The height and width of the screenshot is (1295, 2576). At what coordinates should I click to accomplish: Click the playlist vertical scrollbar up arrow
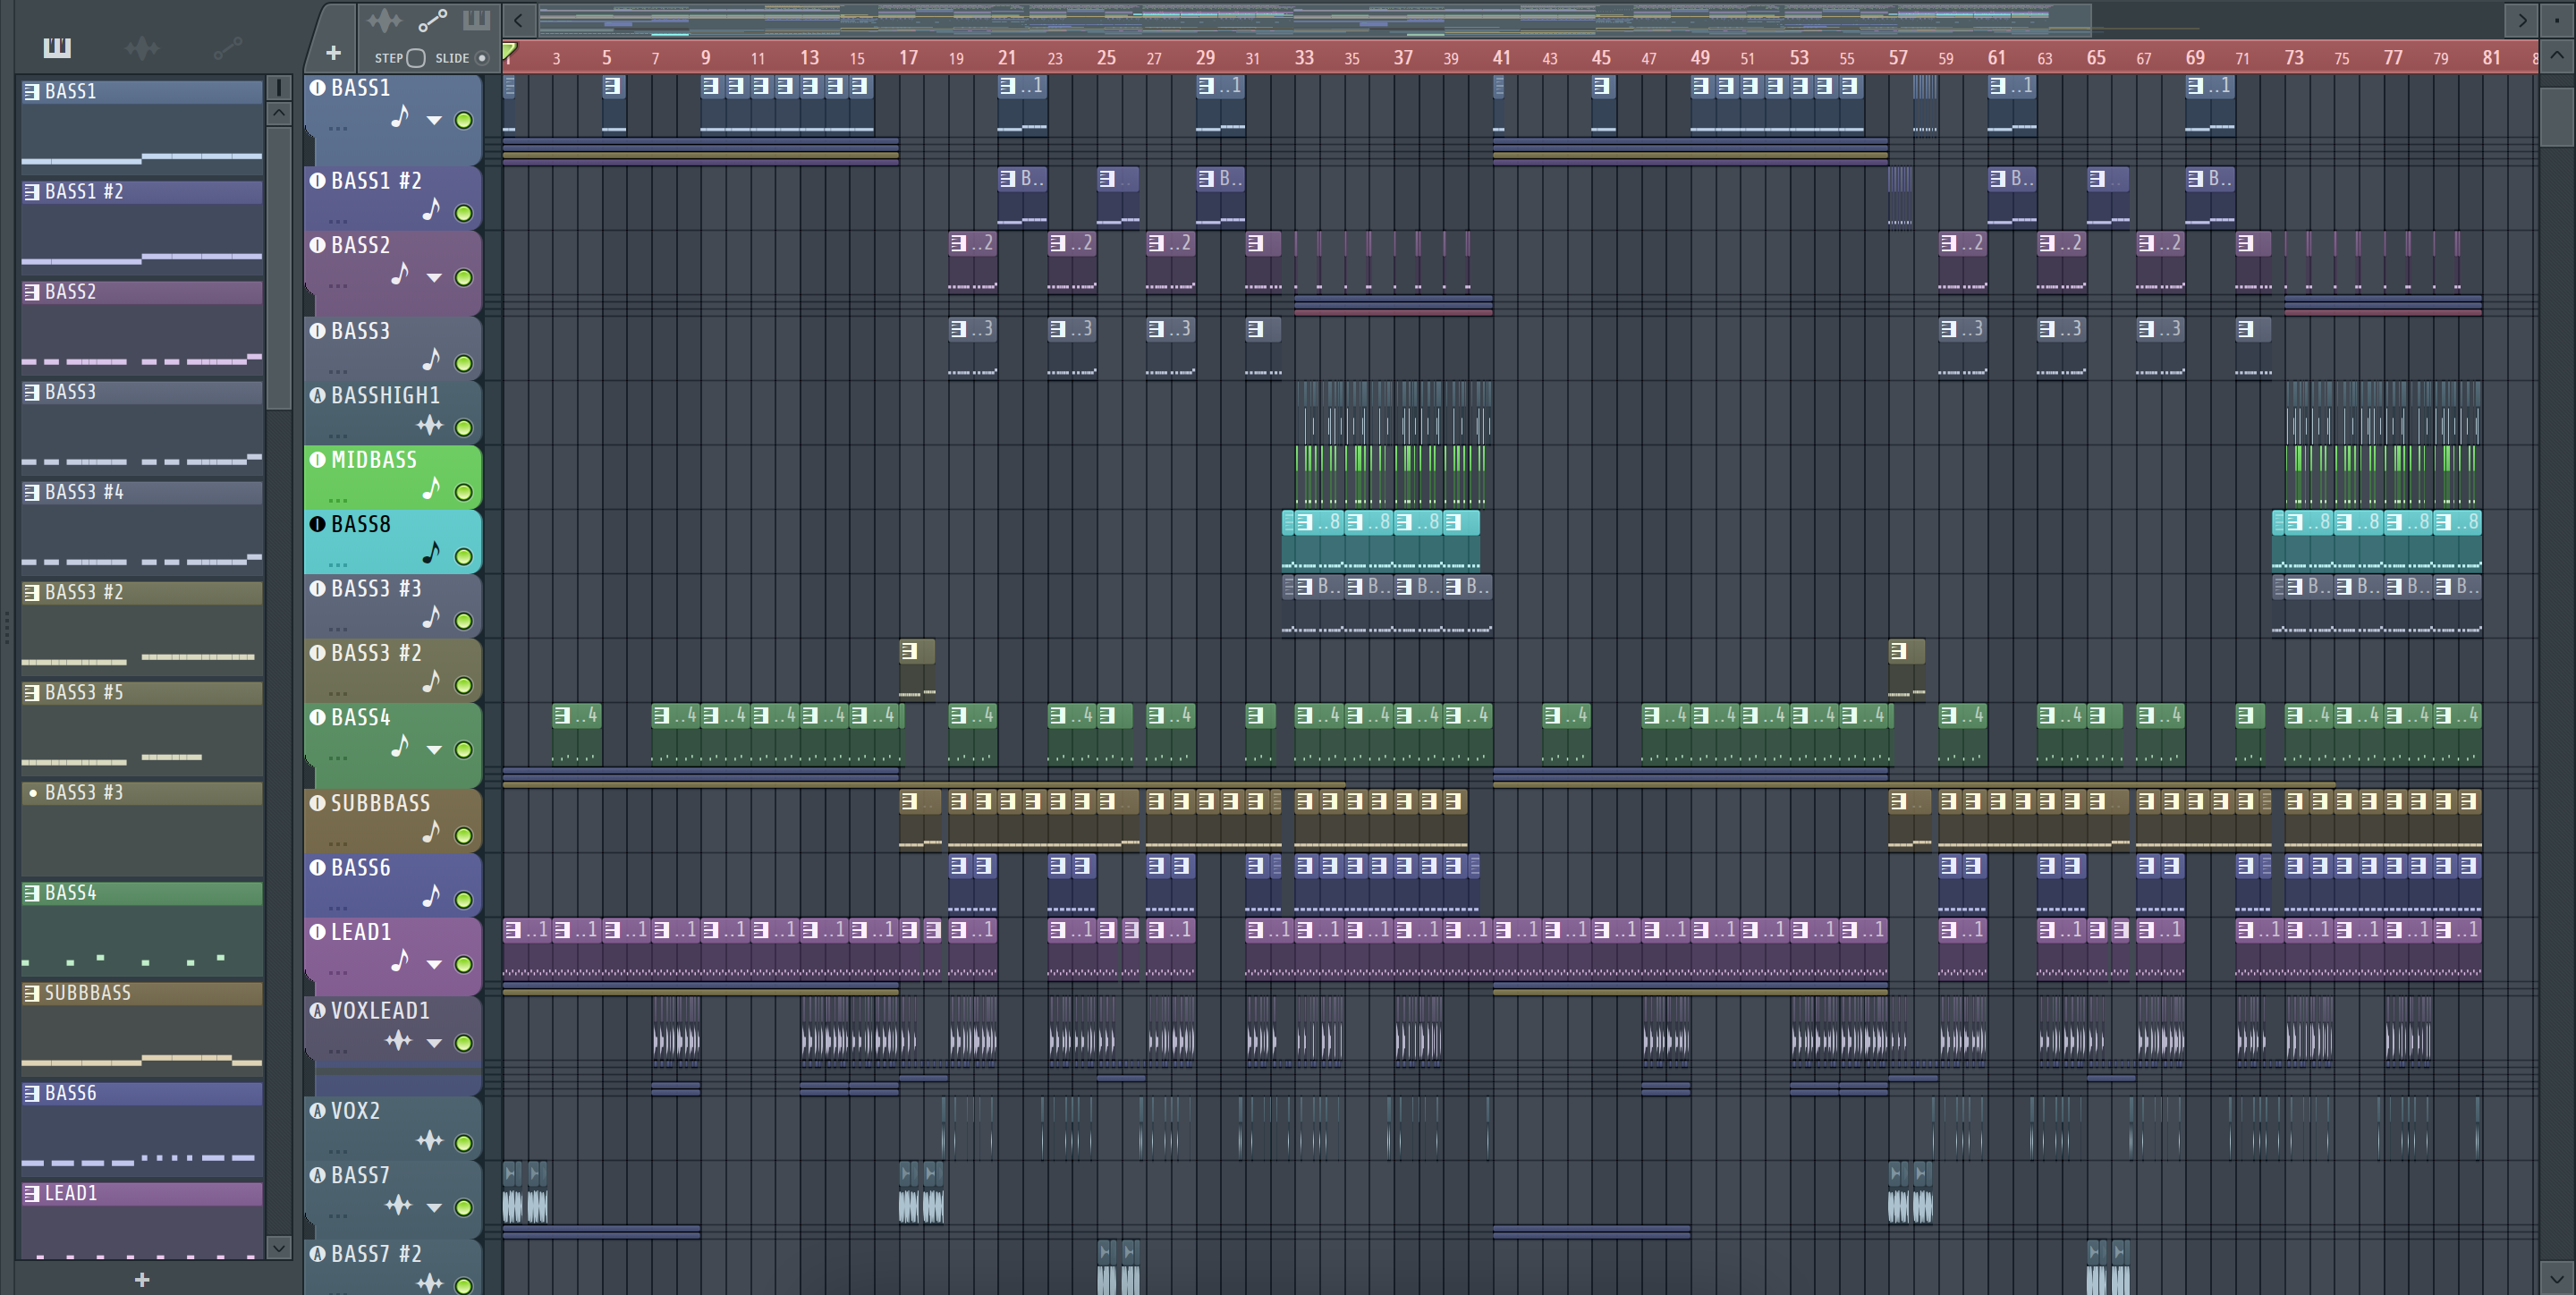click(x=2557, y=55)
